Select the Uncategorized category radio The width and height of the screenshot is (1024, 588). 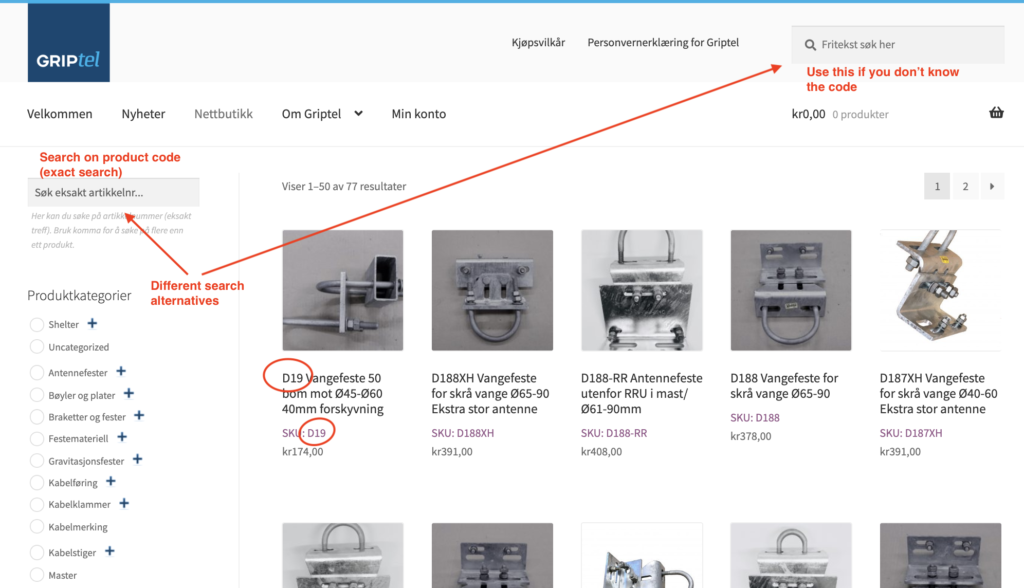(37, 347)
